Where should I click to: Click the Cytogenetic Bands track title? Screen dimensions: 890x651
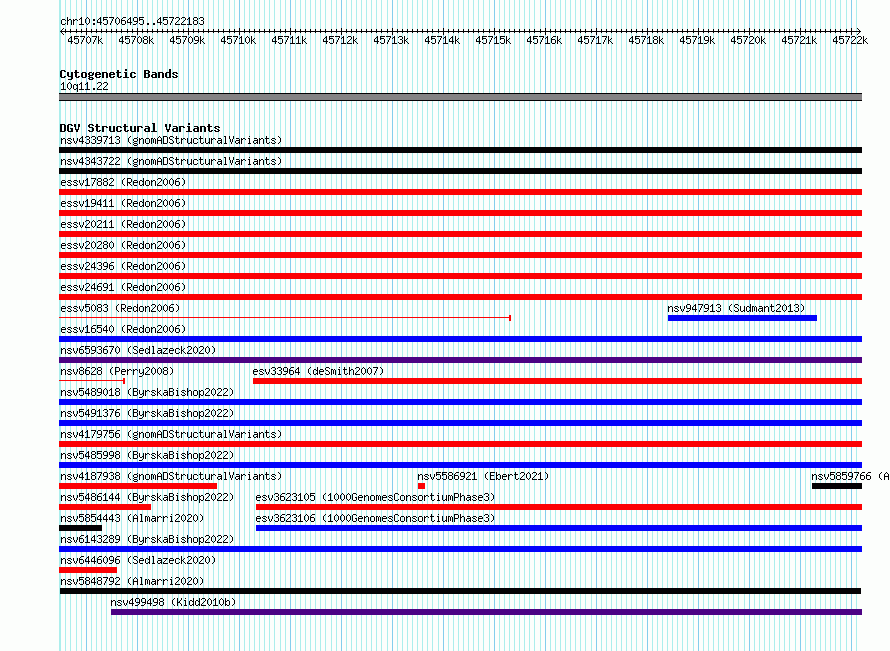tap(119, 74)
